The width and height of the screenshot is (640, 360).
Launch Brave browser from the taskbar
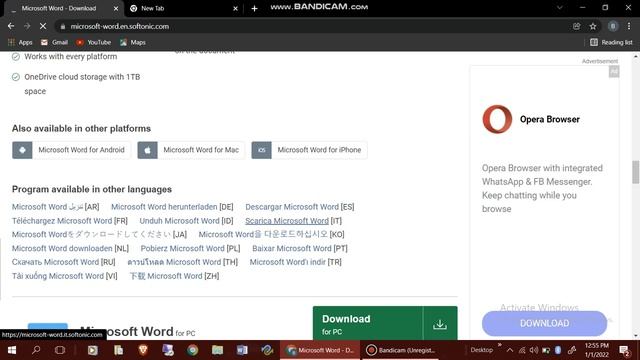[143, 350]
